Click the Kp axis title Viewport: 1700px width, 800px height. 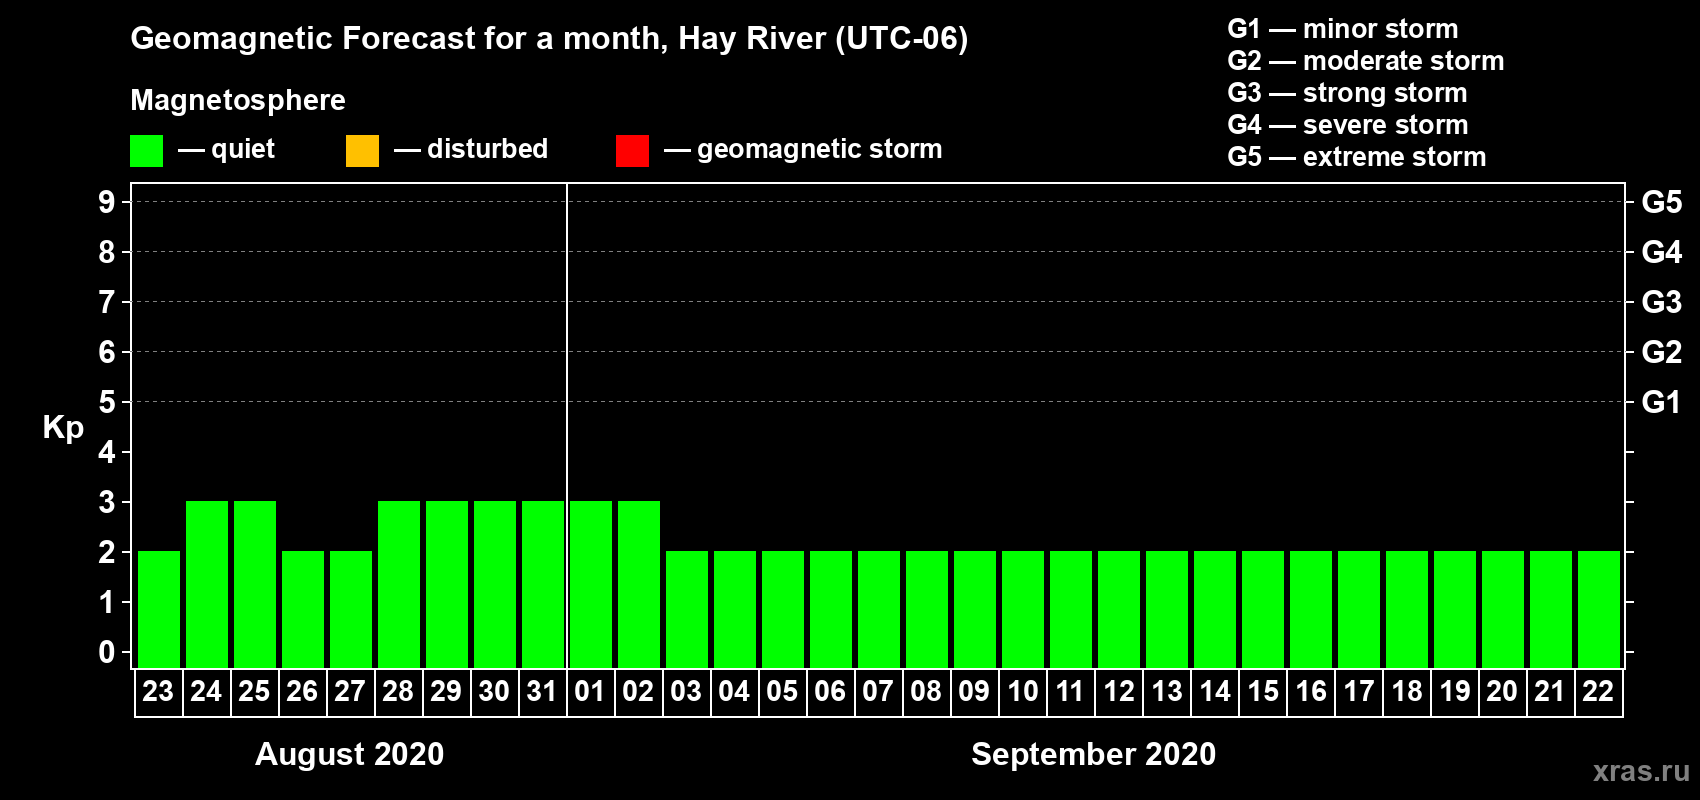tap(63, 428)
